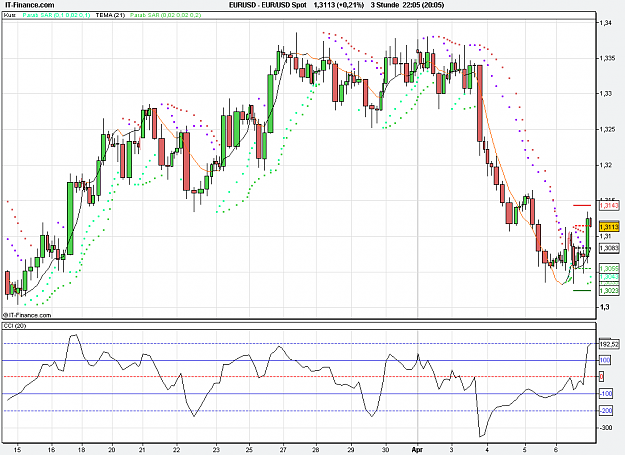Viewport: 625px width, 455px height.
Task: Click the '20' date axis label
Action: pos(112,449)
